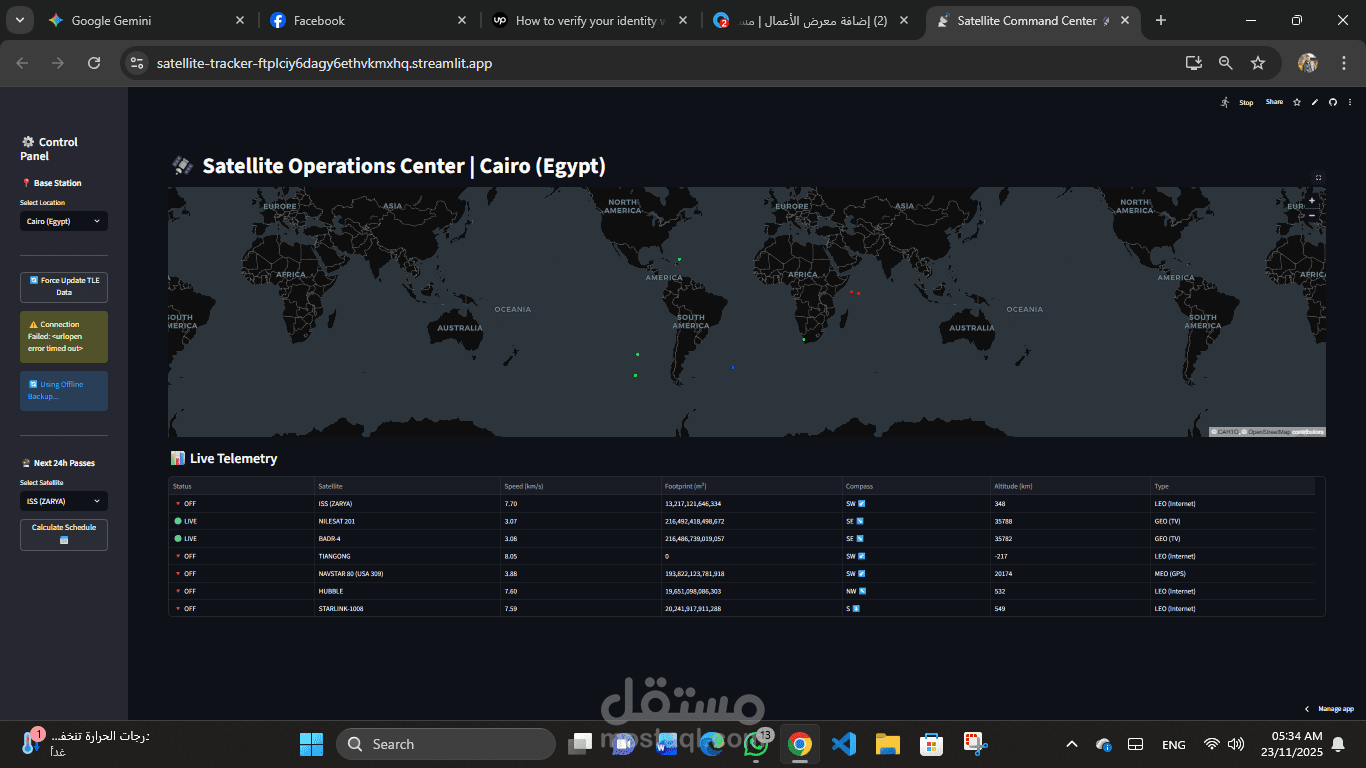Sort table by Satellite column header
This screenshot has height=768, width=1366.
coord(407,486)
